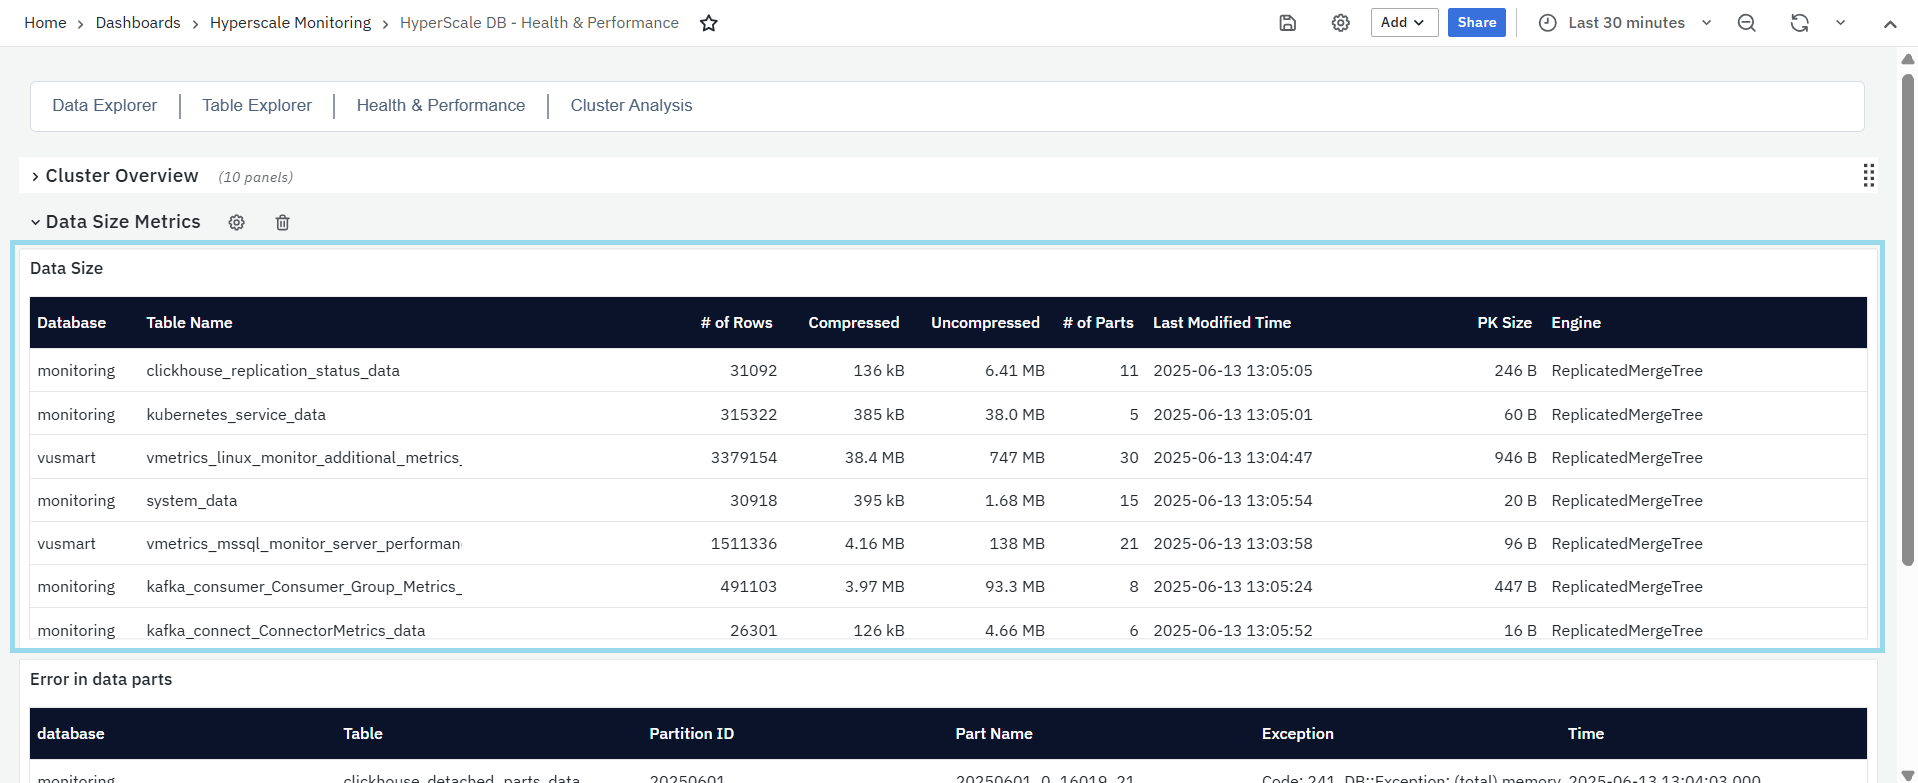Click the save dashboard icon

click(x=1288, y=23)
